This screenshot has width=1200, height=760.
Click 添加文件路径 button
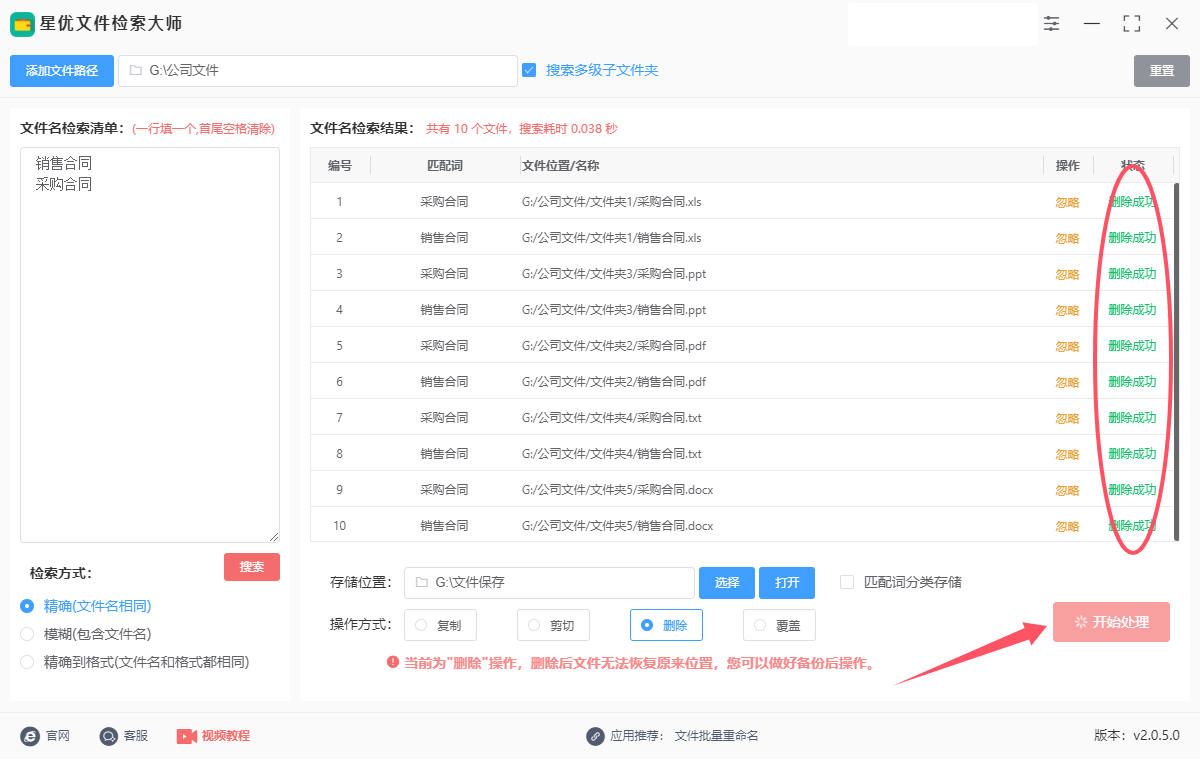[x=62, y=71]
